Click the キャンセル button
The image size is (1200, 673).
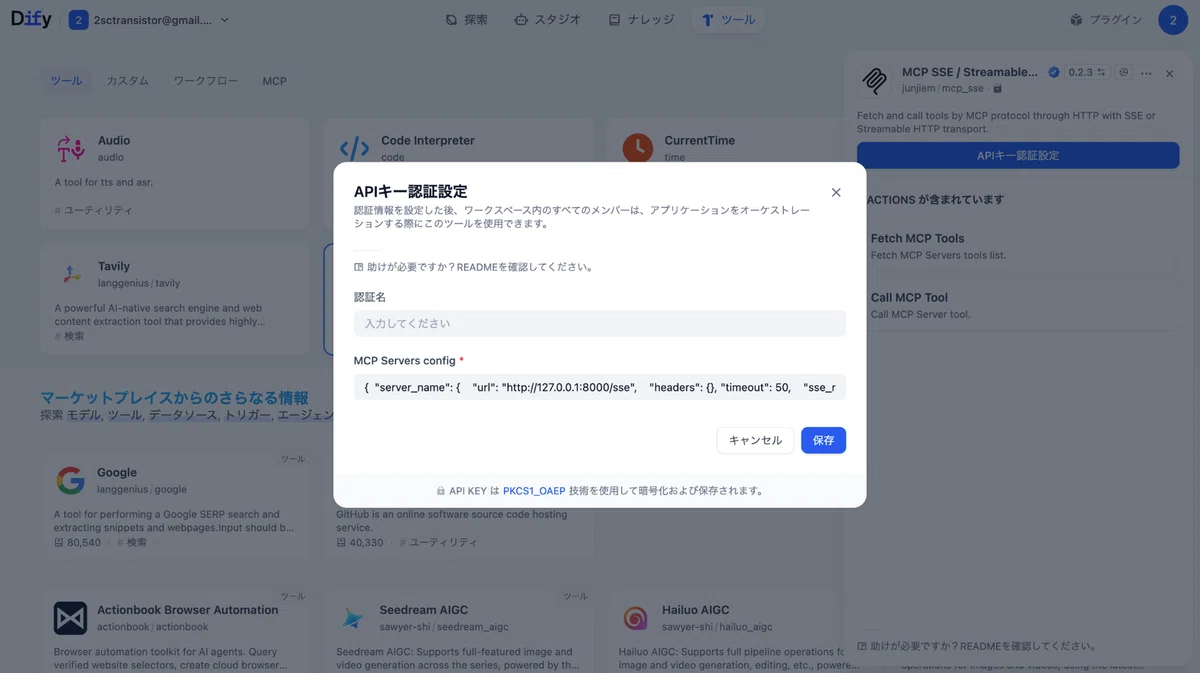[755, 440]
